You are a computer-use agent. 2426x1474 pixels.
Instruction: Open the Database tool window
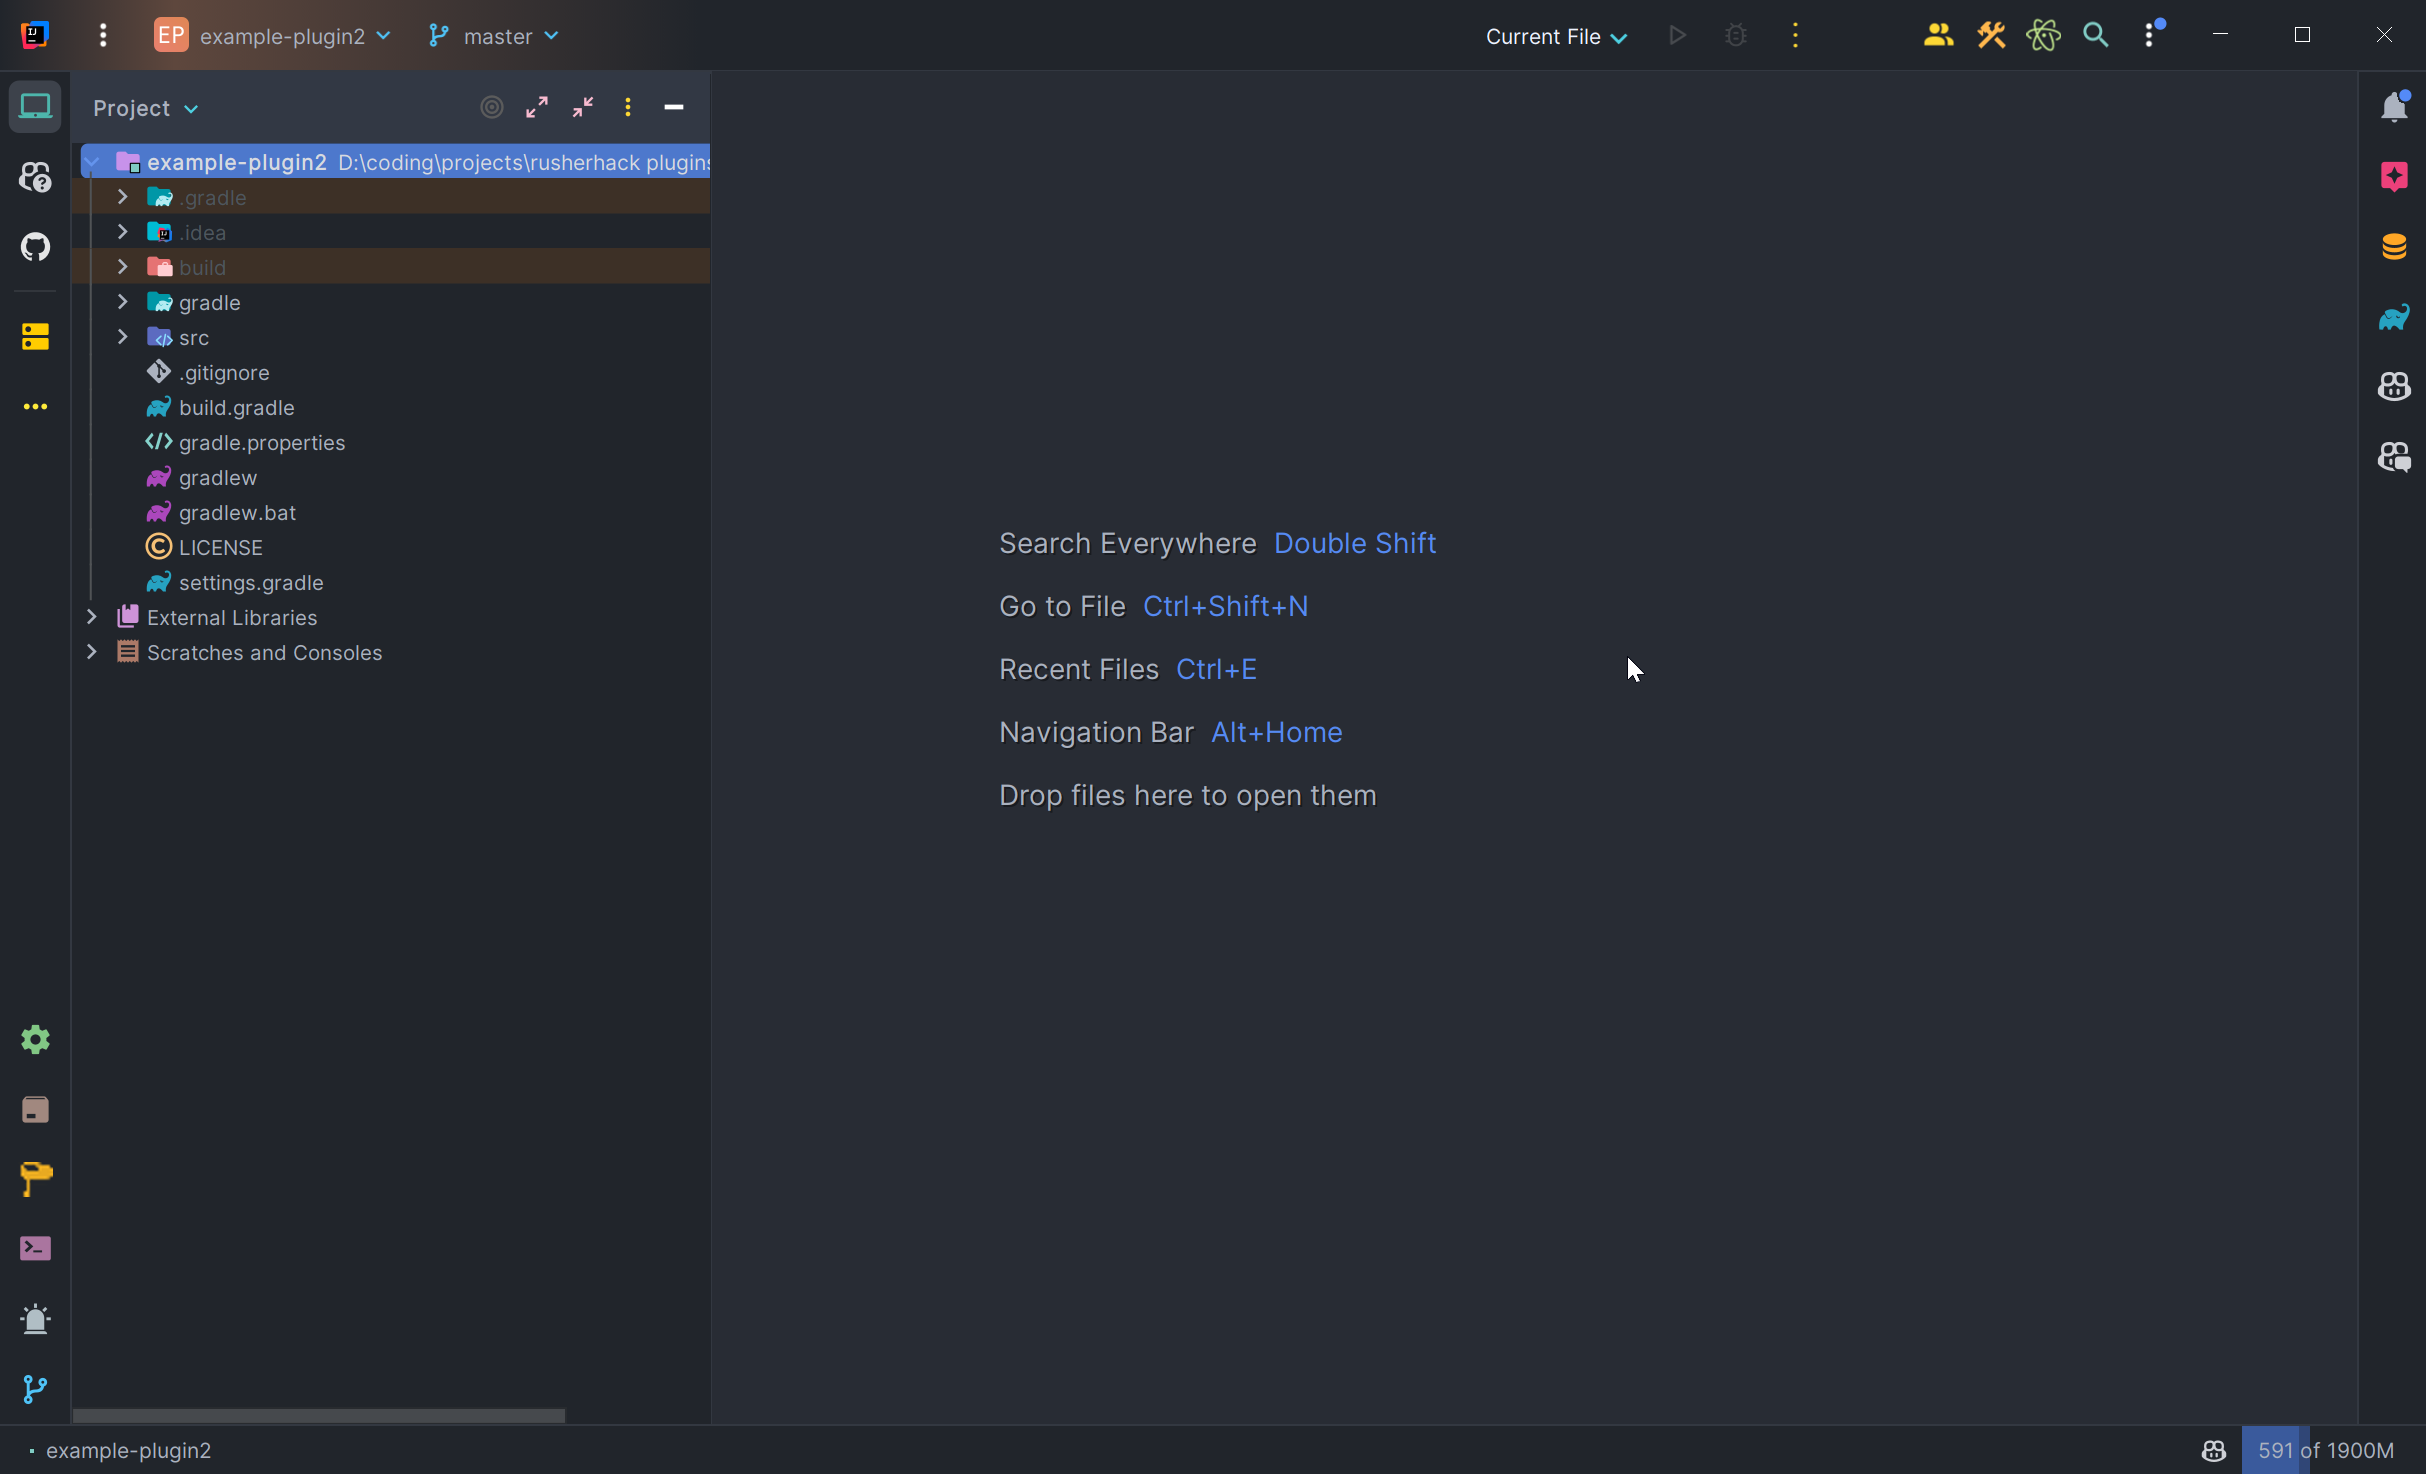[2394, 246]
